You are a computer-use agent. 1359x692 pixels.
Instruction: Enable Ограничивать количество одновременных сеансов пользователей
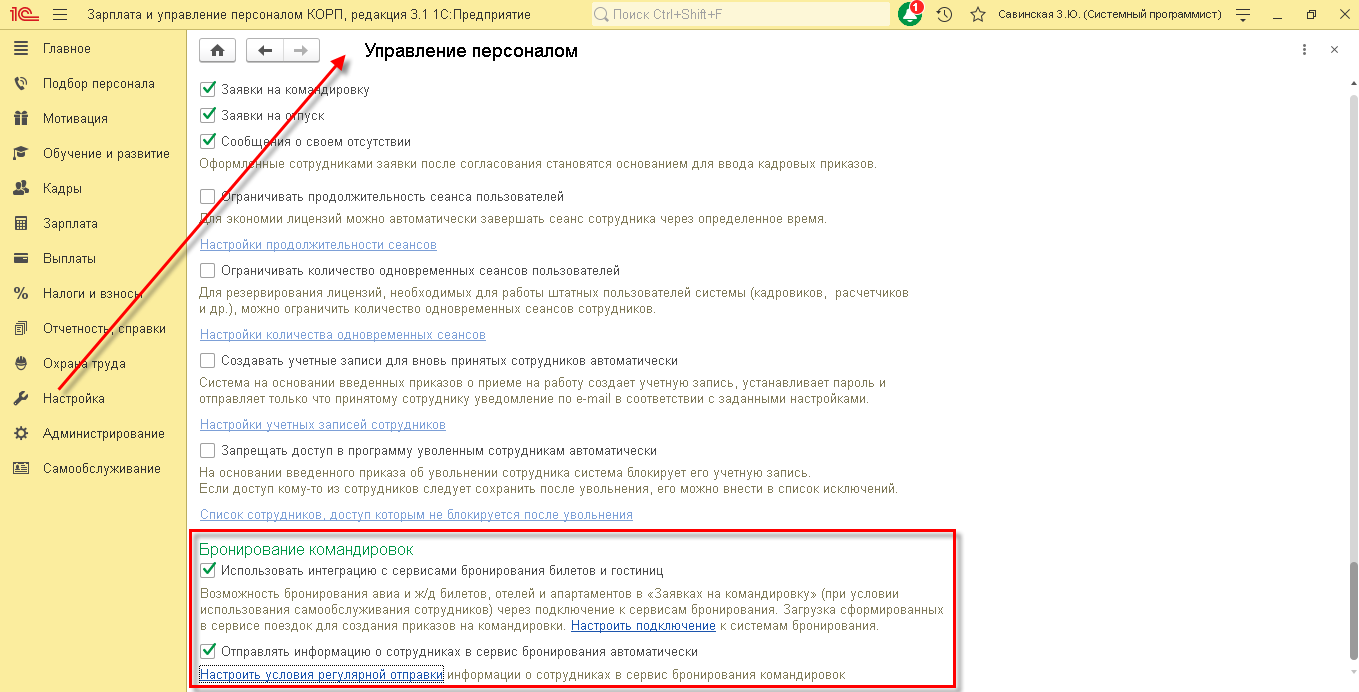pyautogui.click(x=208, y=271)
